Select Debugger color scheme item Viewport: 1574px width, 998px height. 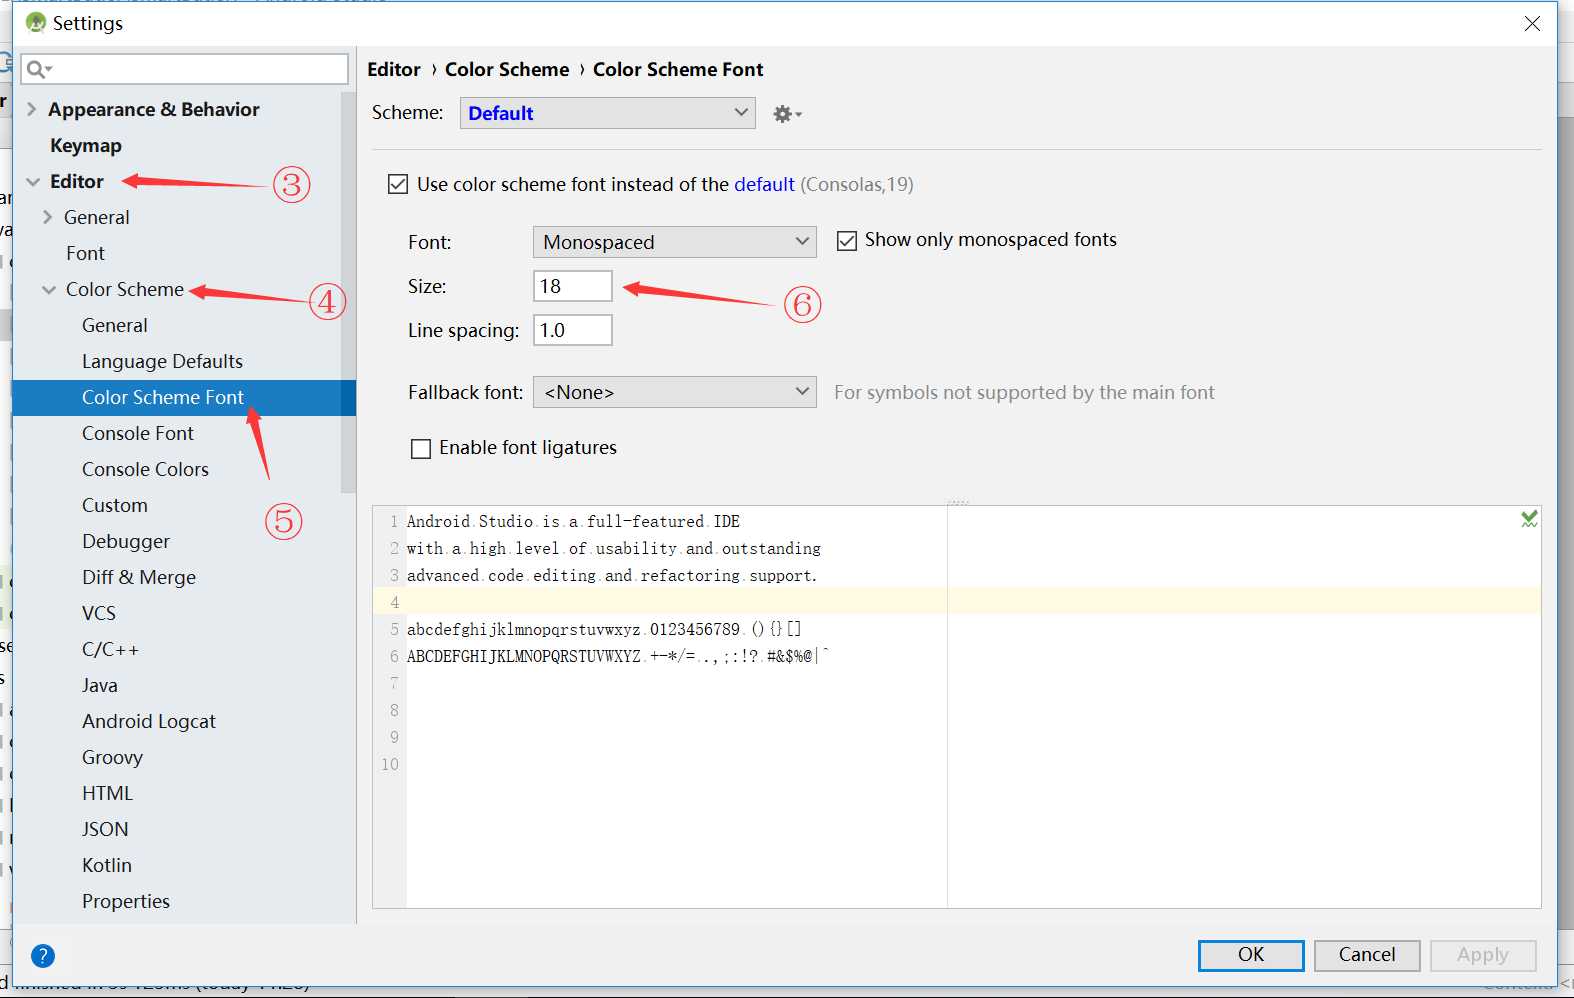click(126, 541)
